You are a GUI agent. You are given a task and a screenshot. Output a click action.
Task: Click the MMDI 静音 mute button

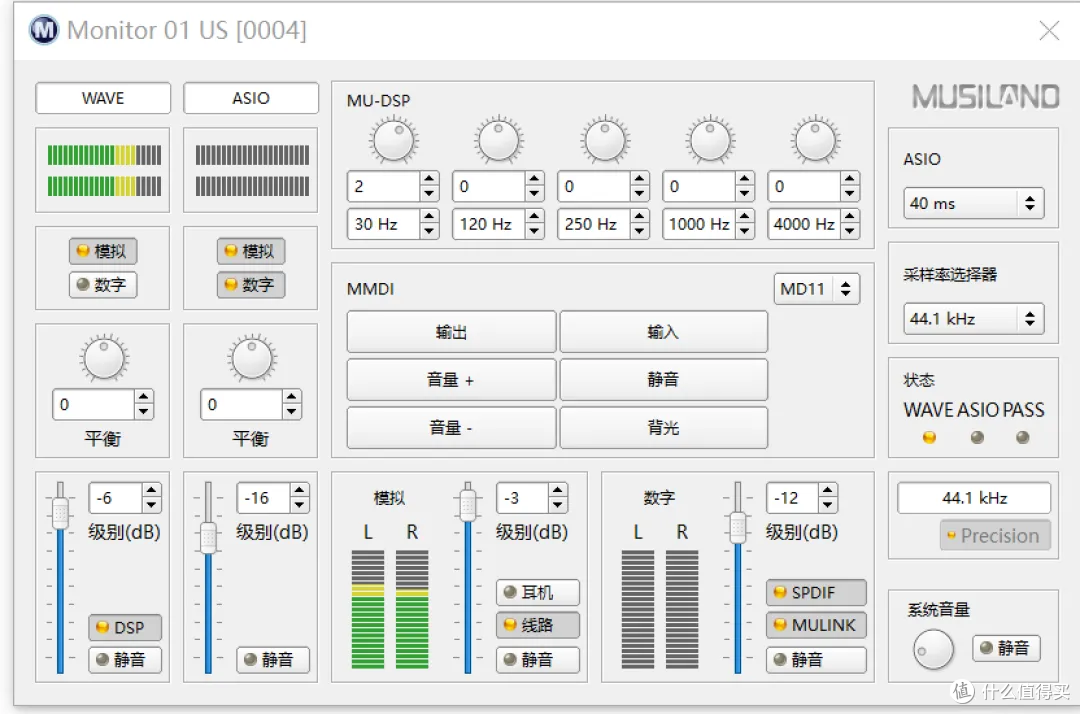pyautogui.click(x=663, y=380)
